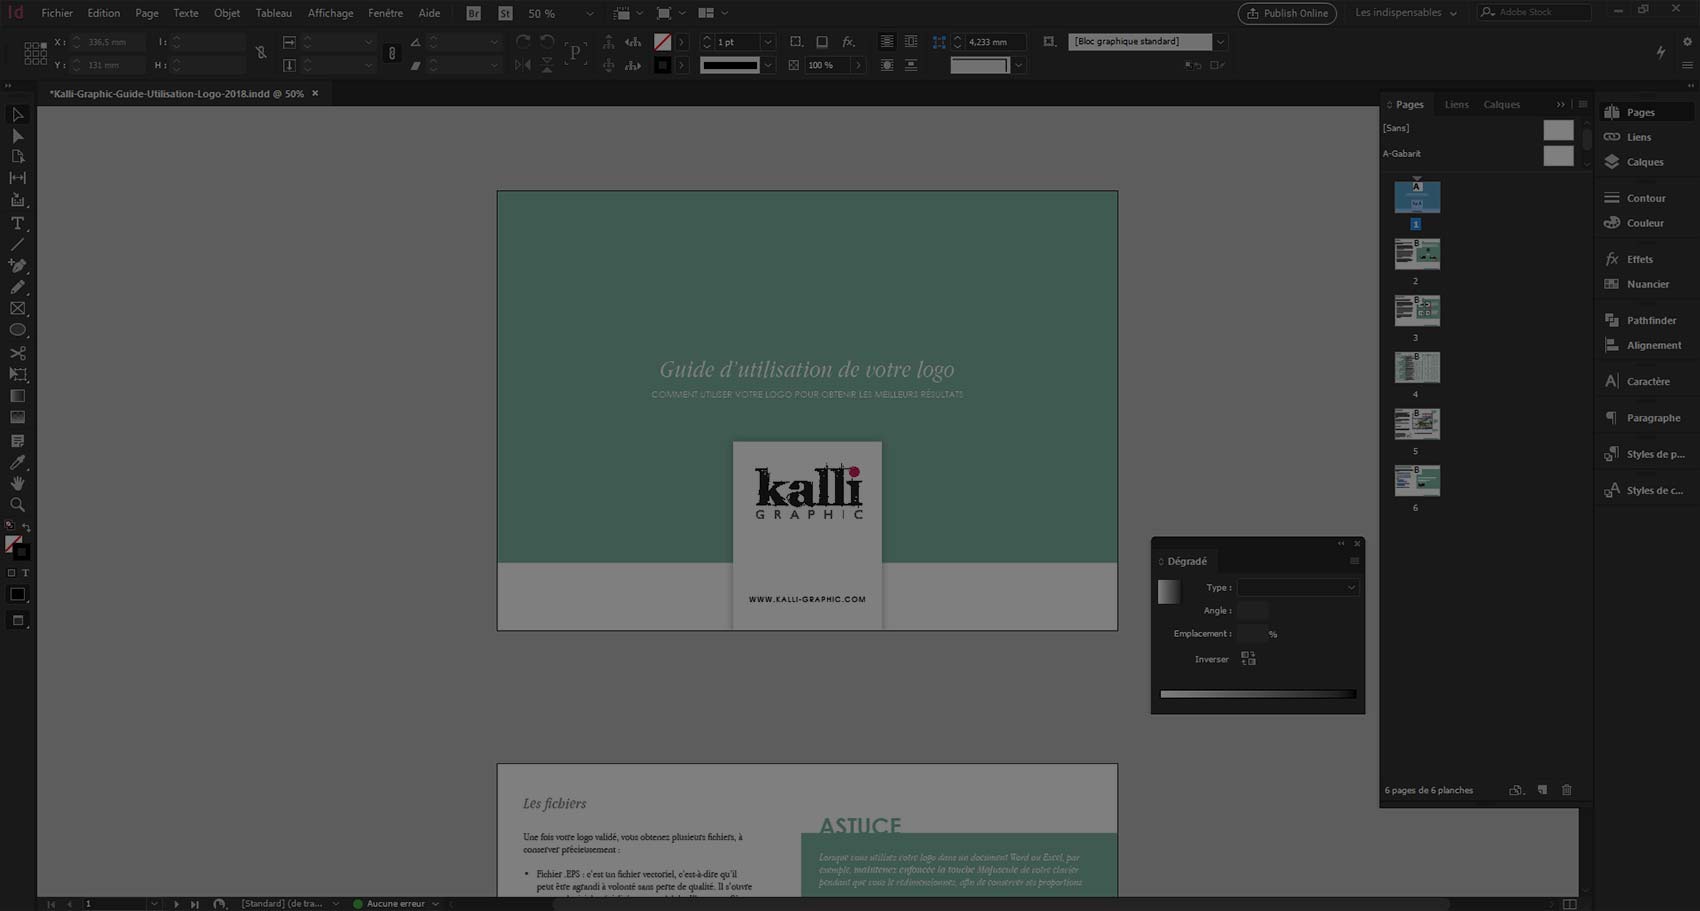Screen dimensions: 1700x911
Task: Toggle Inverser gradient direction in Dégradé
Action: pos(1248,658)
